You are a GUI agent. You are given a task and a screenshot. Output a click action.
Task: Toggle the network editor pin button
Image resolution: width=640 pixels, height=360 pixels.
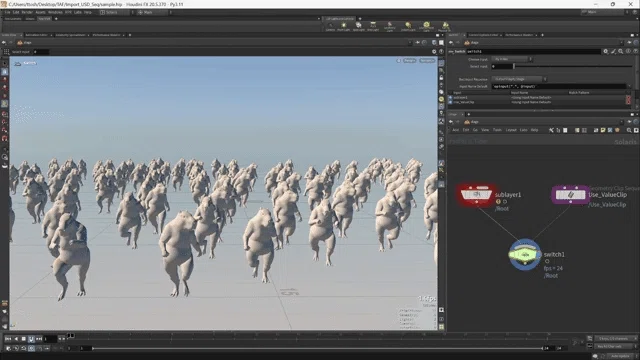point(629,122)
